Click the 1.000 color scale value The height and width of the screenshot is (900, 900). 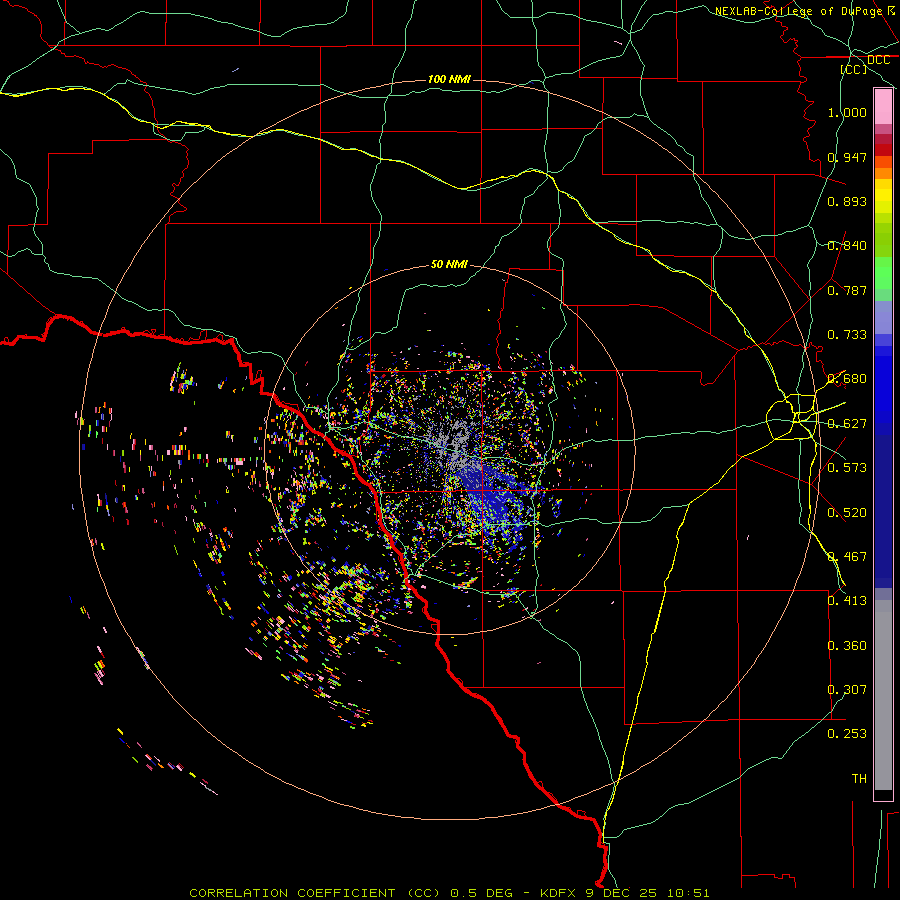pyautogui.click(x=847, y=112)
